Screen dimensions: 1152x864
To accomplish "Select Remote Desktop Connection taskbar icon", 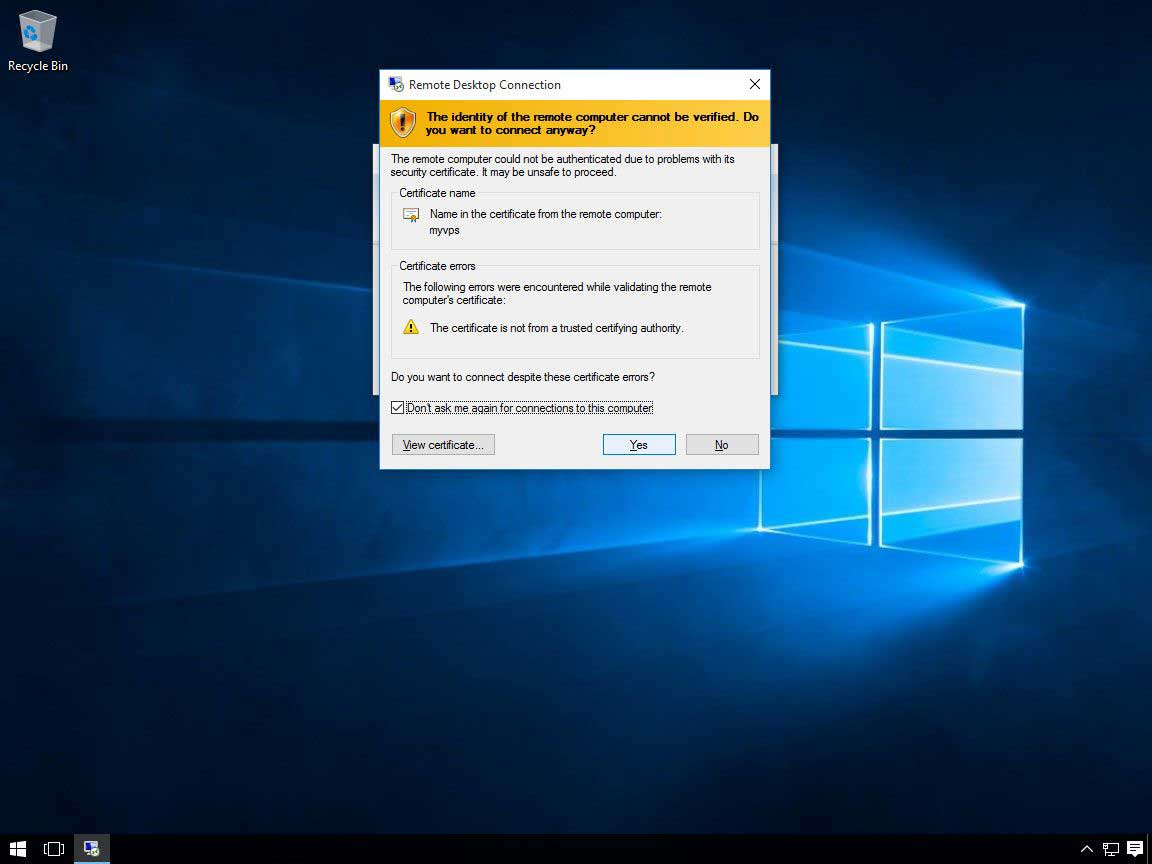I will 92,849.
